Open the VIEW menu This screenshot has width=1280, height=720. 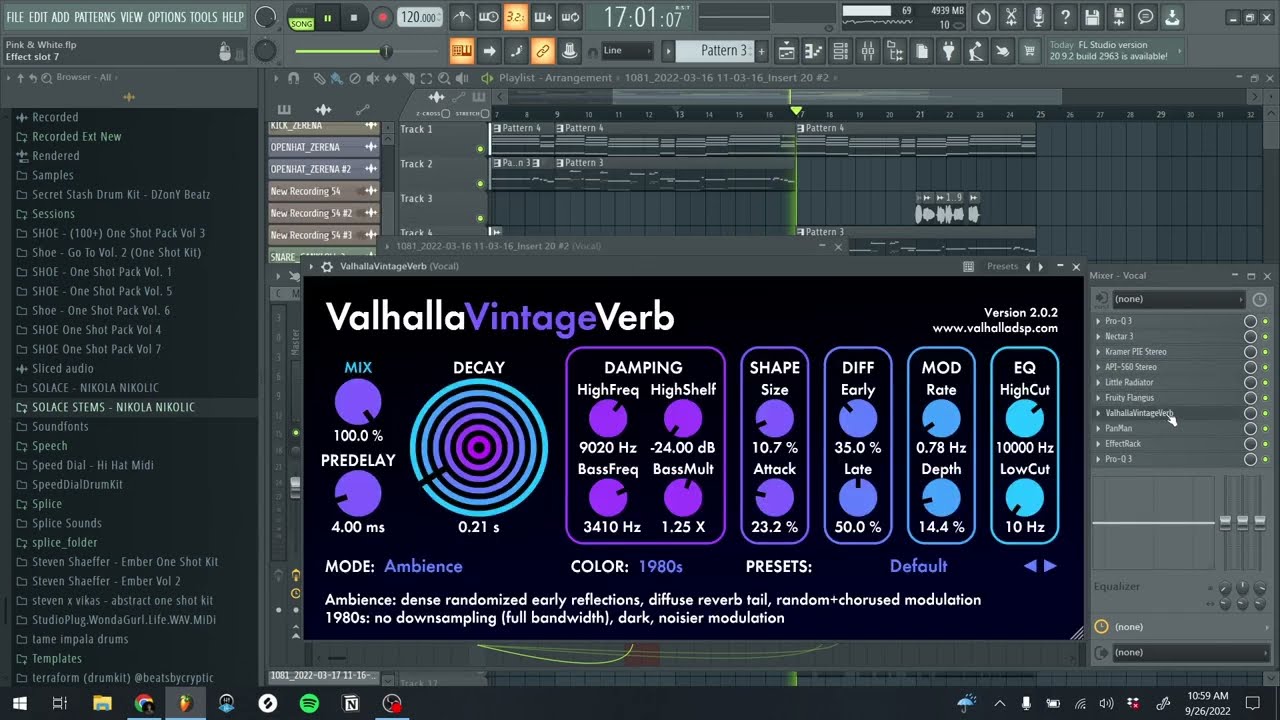[131, 17]
